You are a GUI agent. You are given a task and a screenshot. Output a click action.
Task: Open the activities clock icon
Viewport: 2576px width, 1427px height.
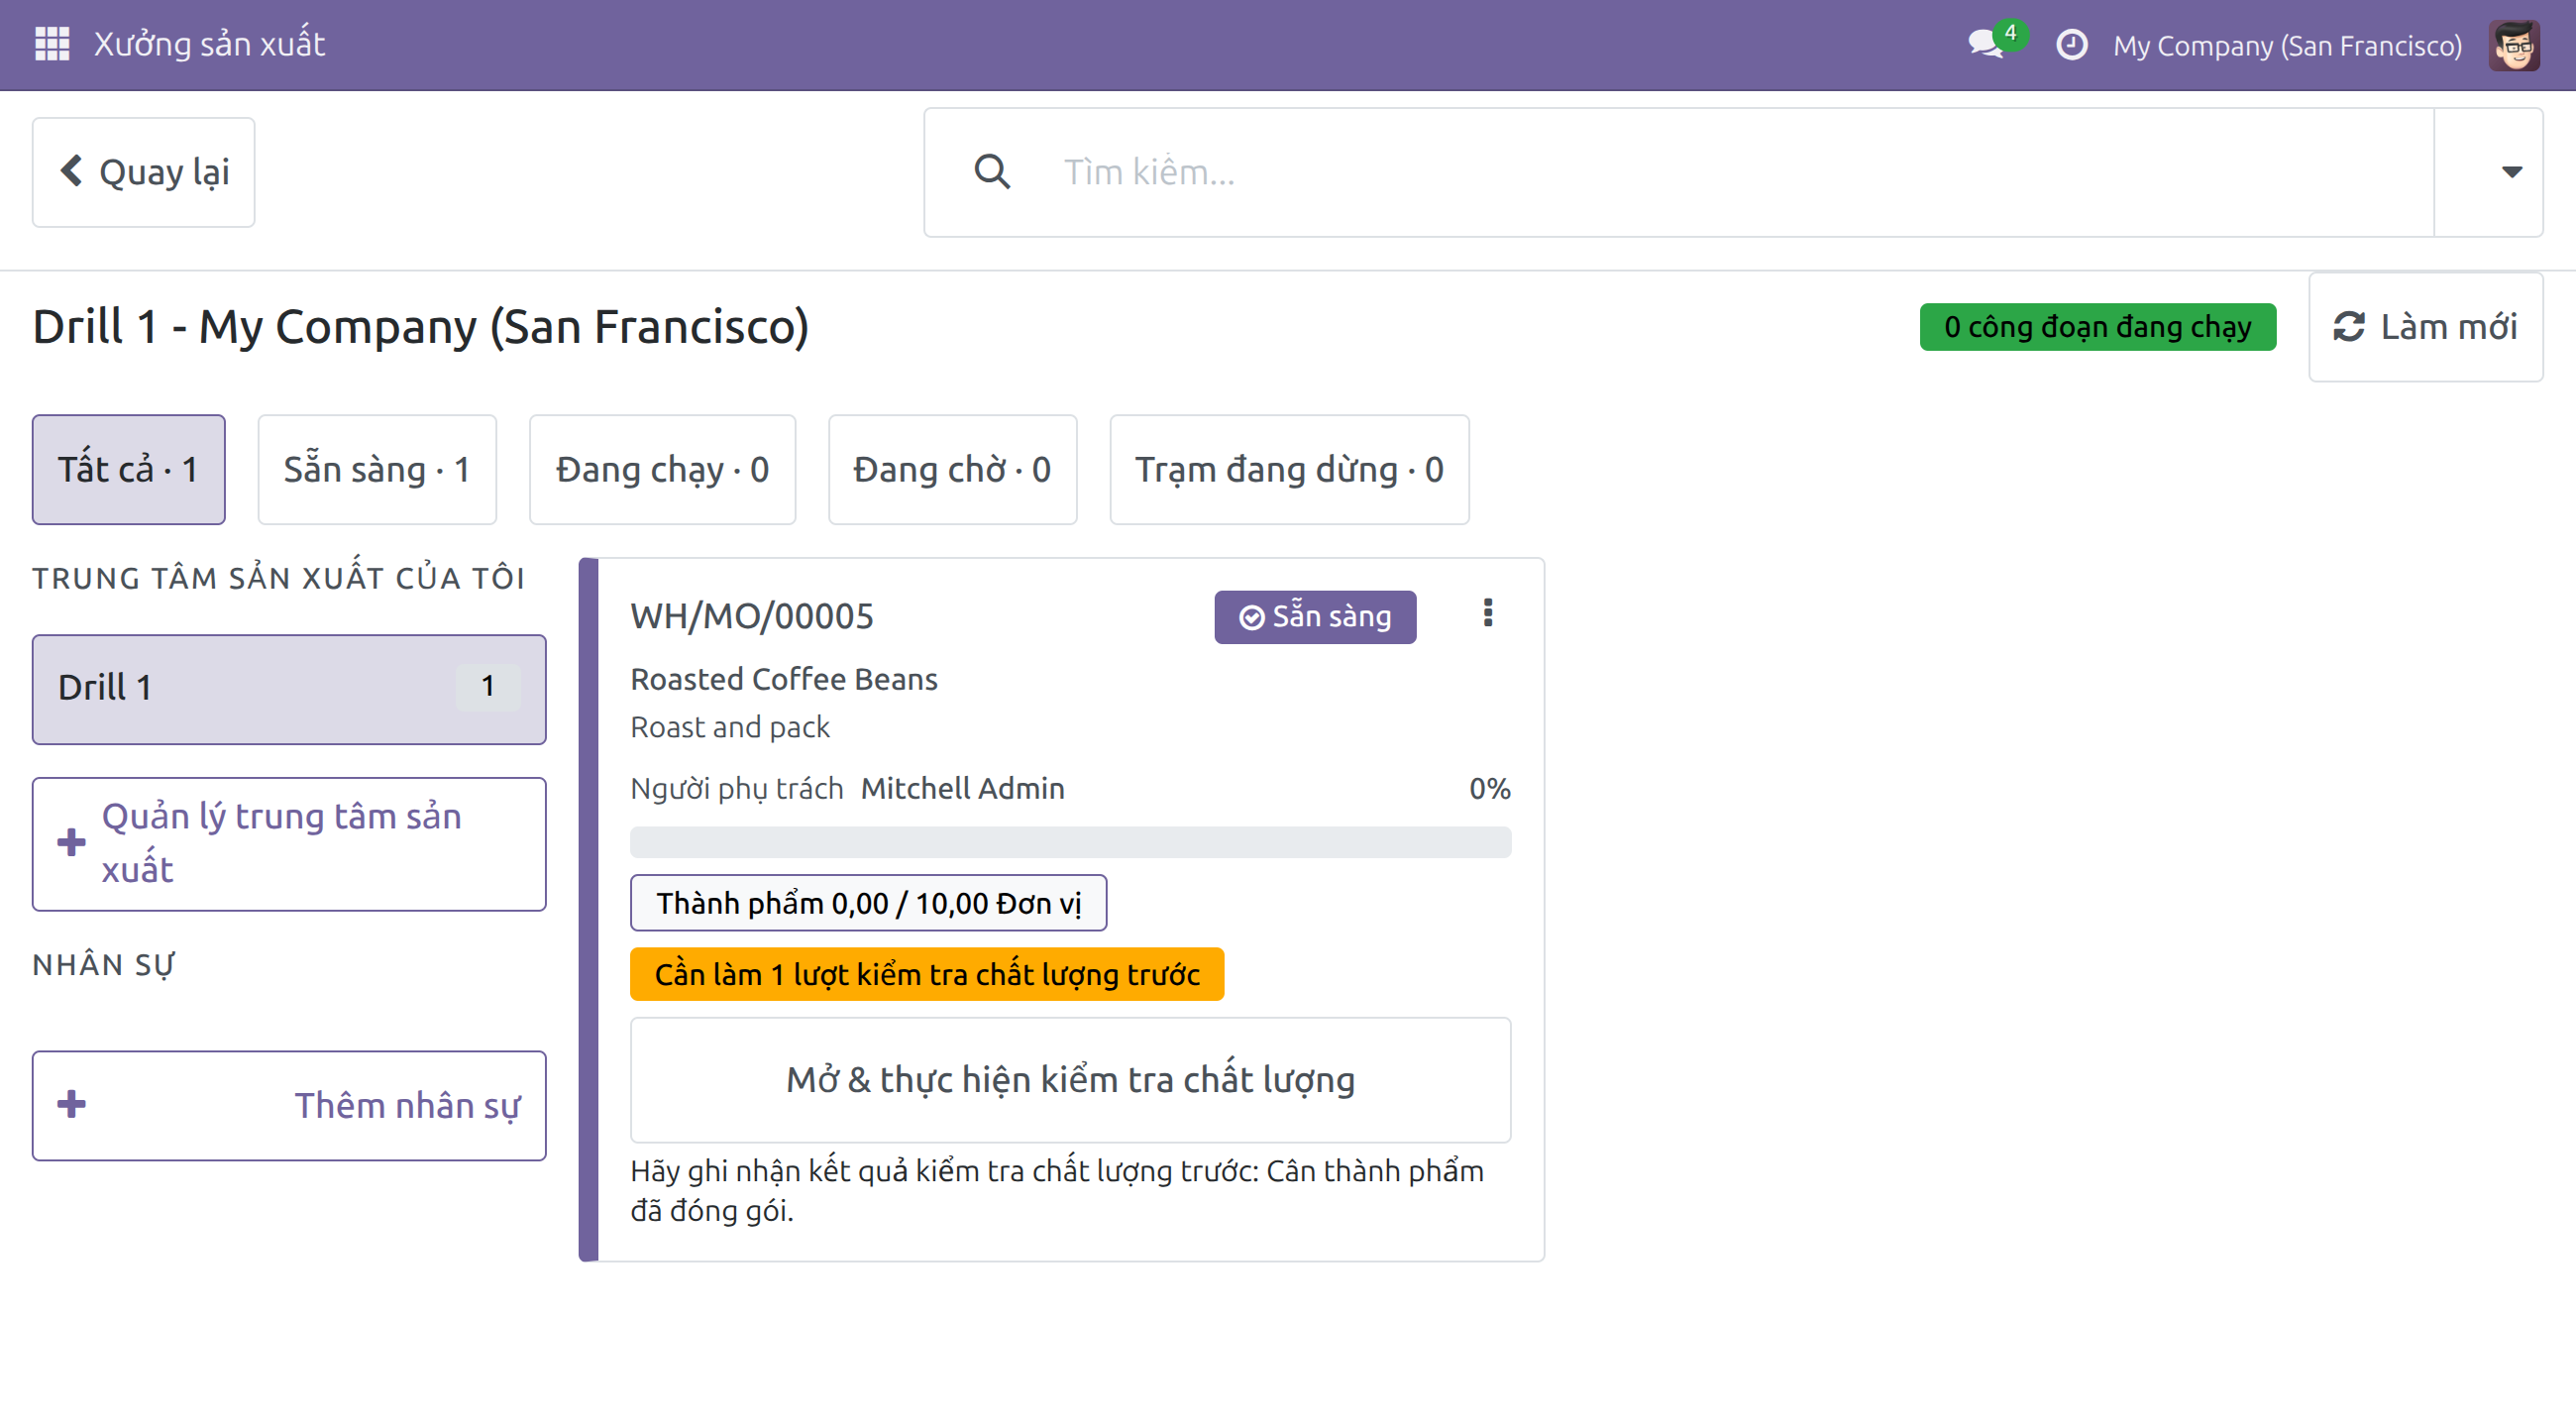(x=2072, y=45)
